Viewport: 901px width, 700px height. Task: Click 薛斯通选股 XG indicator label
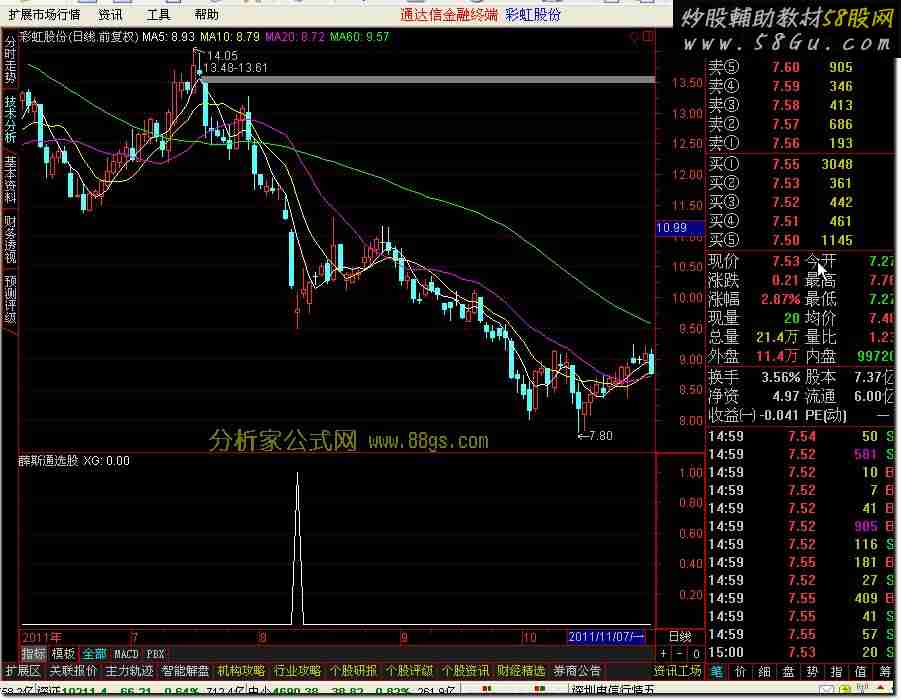coord(74,461)
